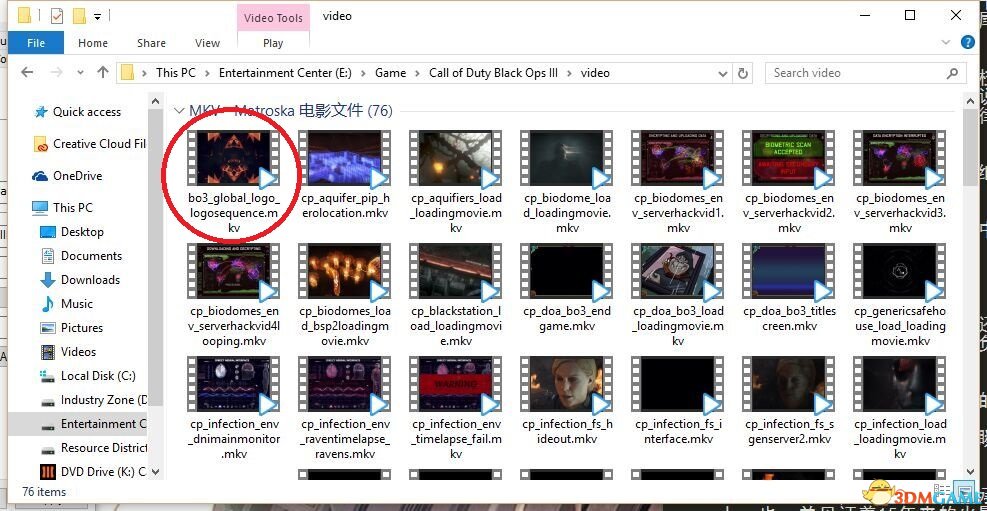Select cp_infection_env_timelapse_fail.mkv file
This screenshot has width=987, height=511.
pos(456,408)
